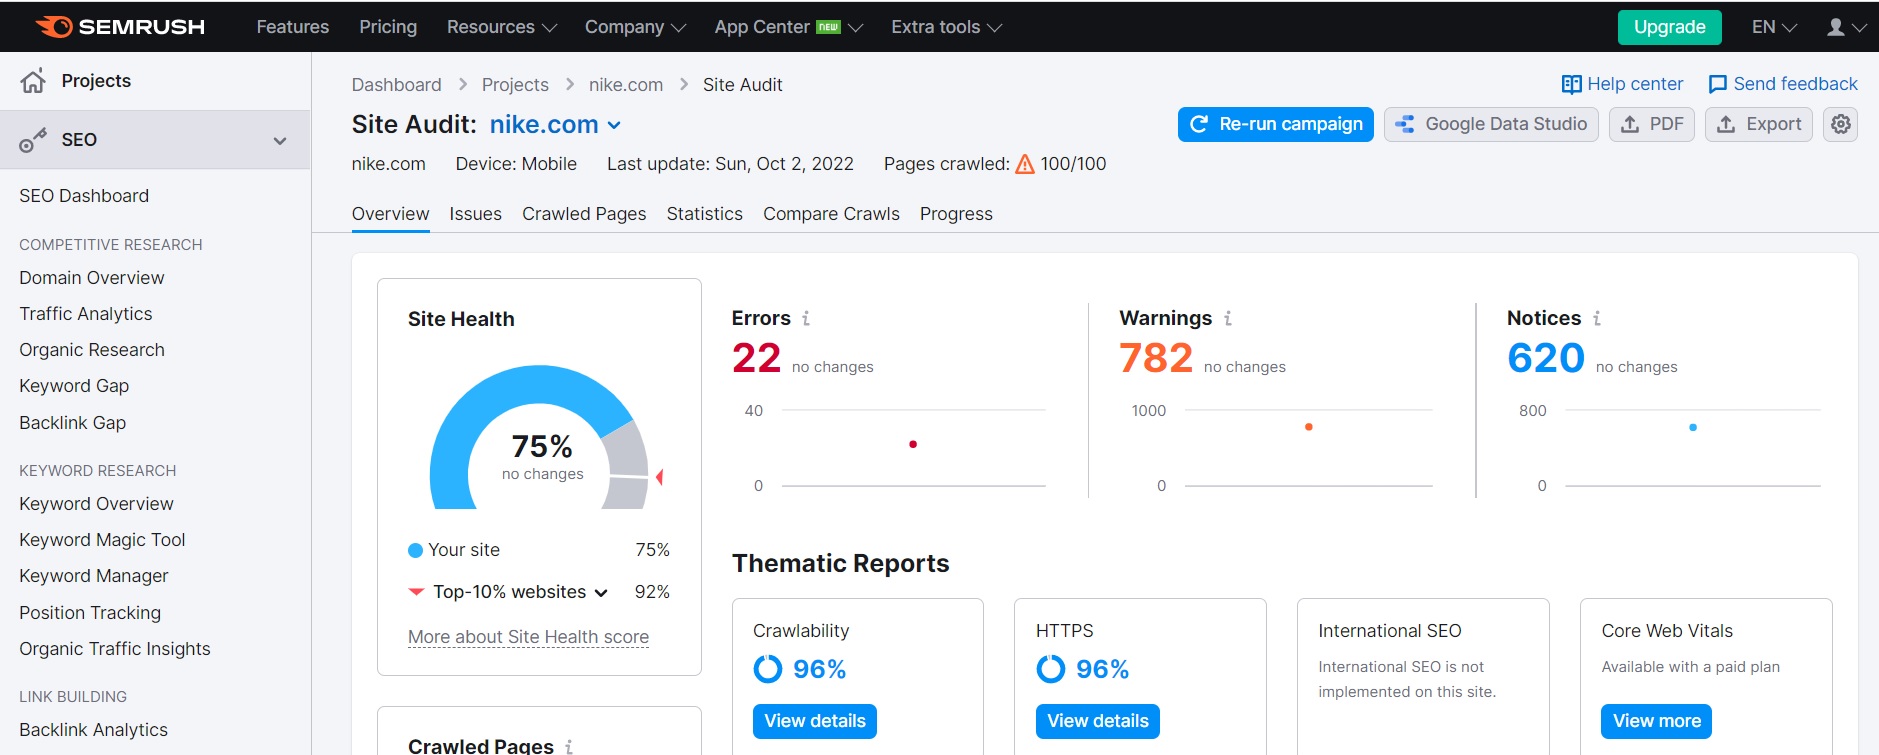Click the red Errors chart data point
This screenshot has height=755, width=1879.
click(x=913, y=444)
